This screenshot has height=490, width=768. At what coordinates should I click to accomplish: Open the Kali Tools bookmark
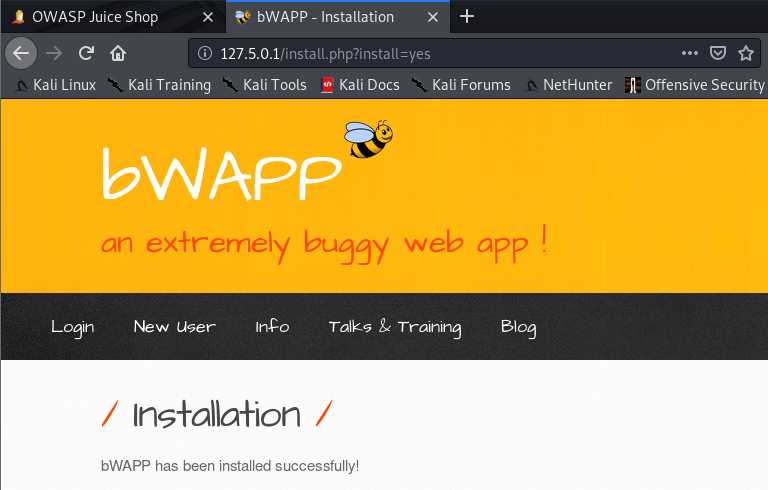pos(265,85)
